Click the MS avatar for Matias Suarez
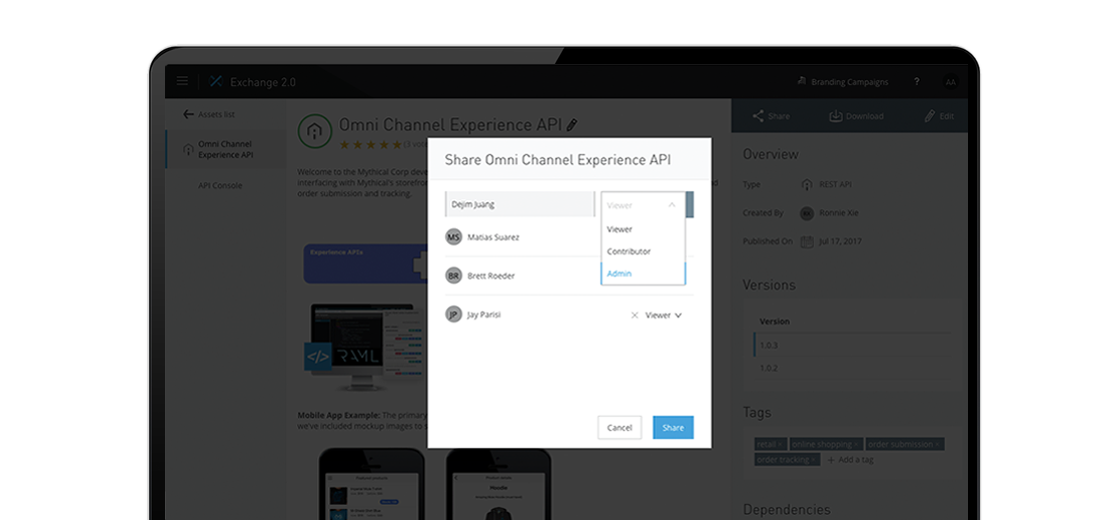Viewport: 1120px width, 520px height. pyautogui.click(x=454, y=237)
